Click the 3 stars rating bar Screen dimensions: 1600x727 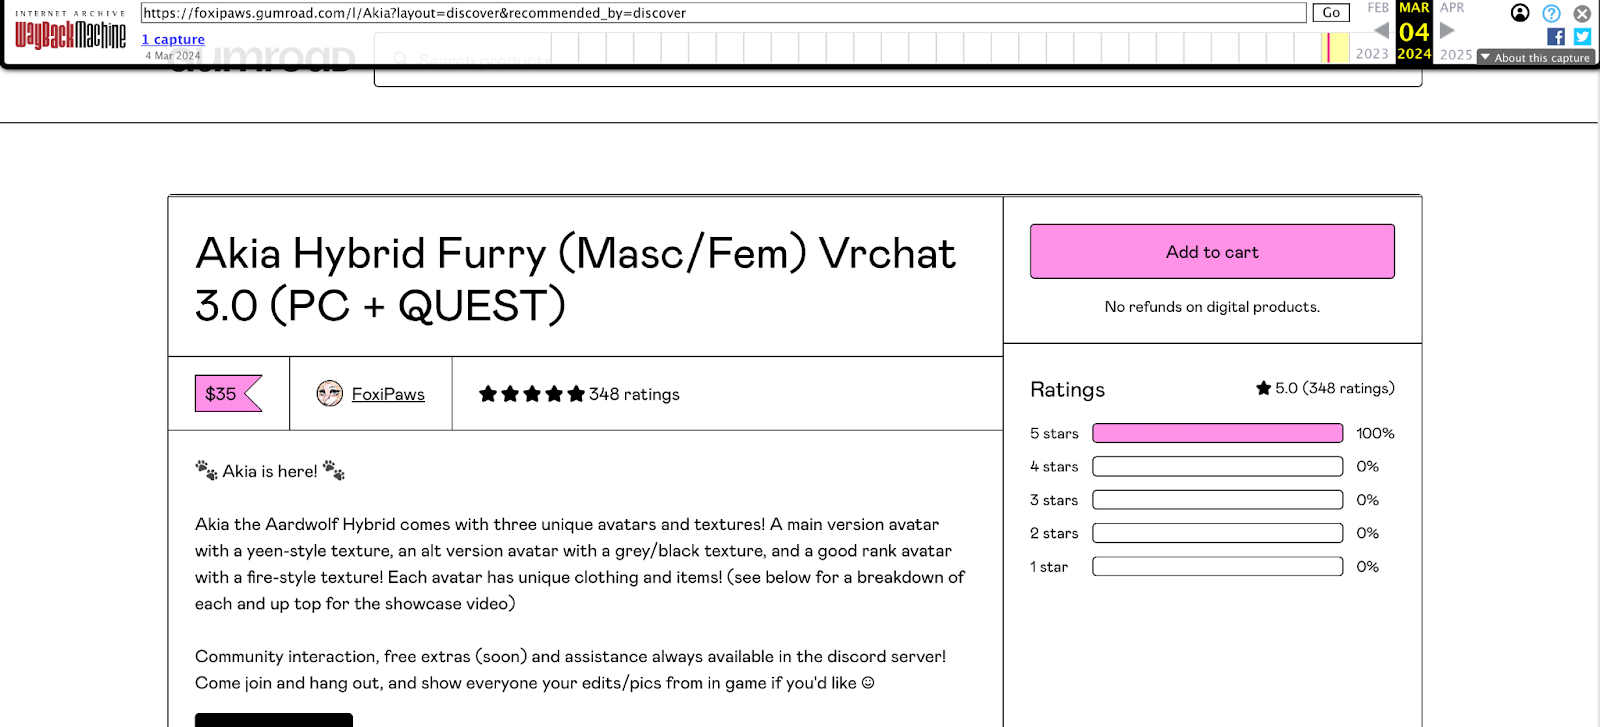point(1217,500)
